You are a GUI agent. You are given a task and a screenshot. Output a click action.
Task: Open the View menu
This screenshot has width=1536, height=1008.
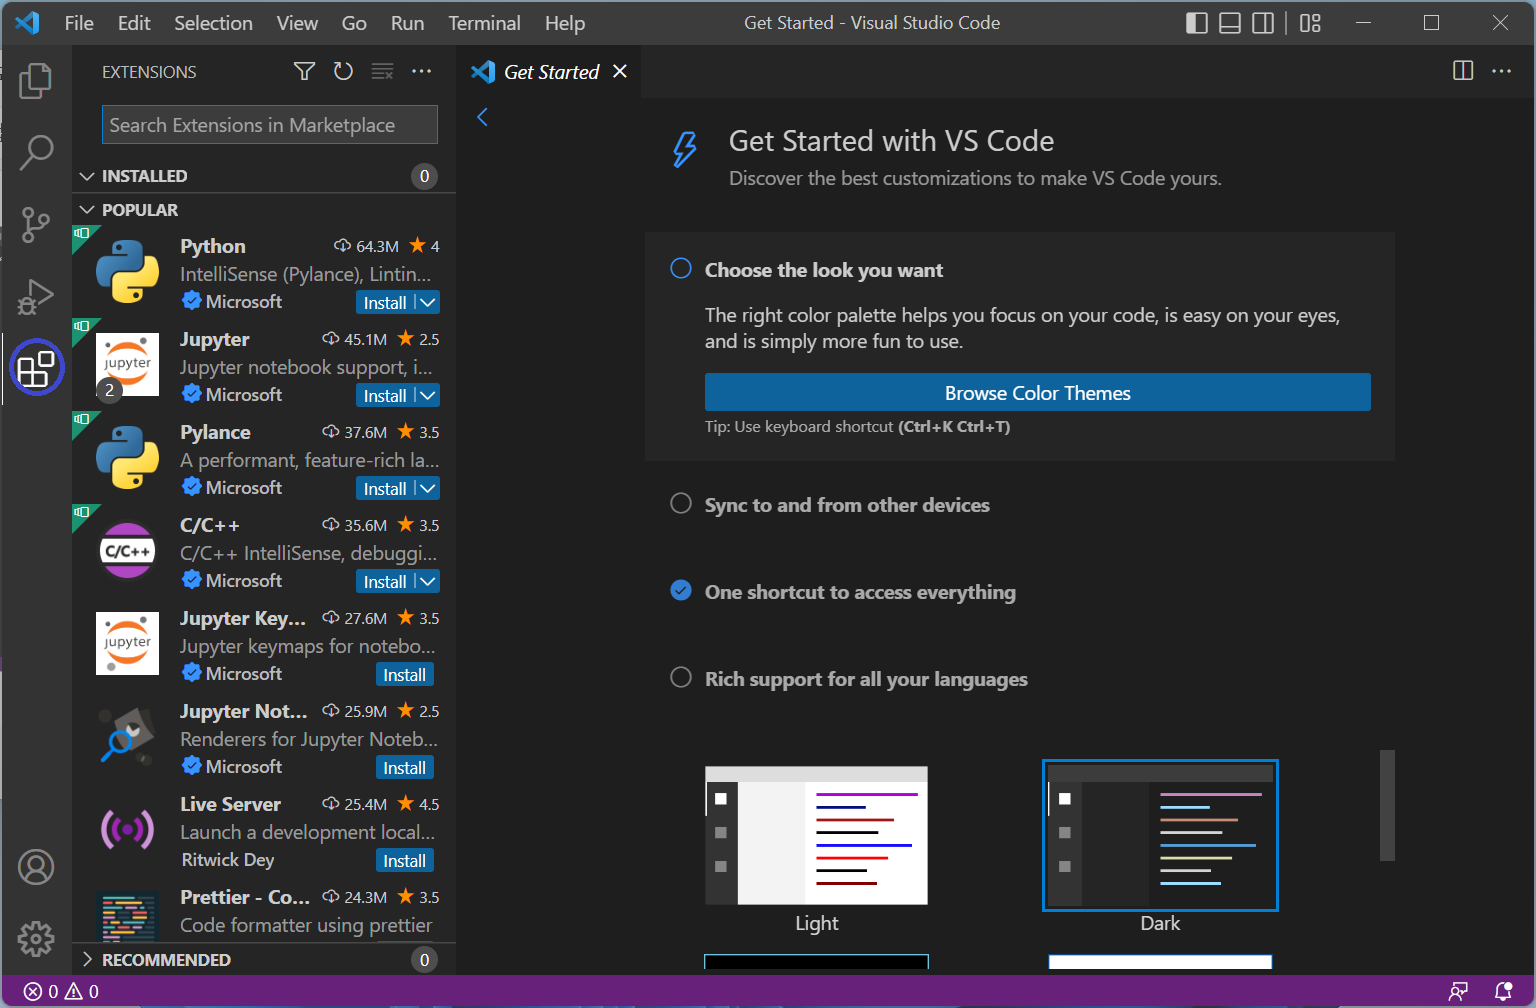[x=297, y=23]
